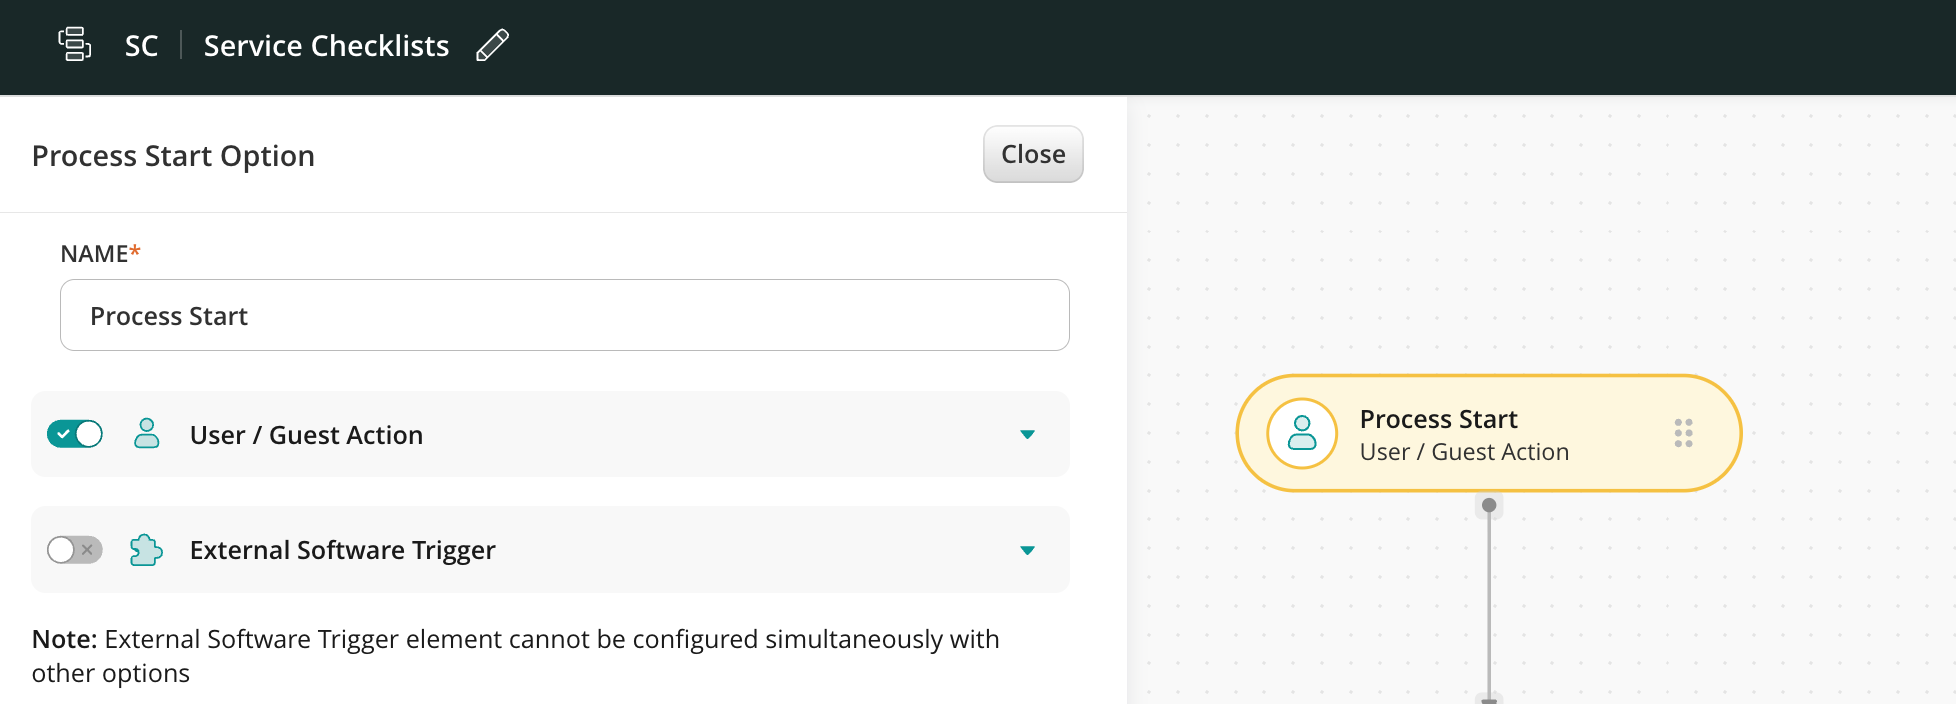Click the Process Start Option panel heading
1956x704 pixels.
point(173,156)
